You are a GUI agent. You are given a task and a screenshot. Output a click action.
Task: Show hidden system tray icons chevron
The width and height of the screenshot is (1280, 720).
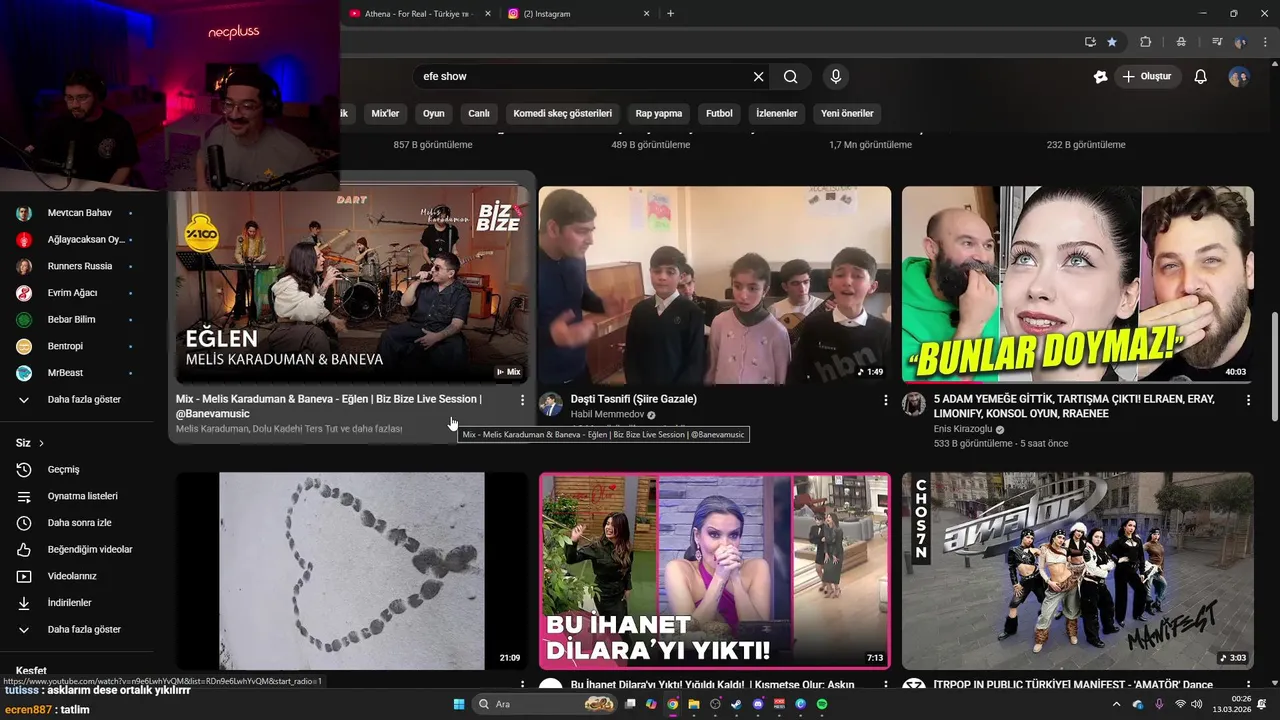[1116, 704]
